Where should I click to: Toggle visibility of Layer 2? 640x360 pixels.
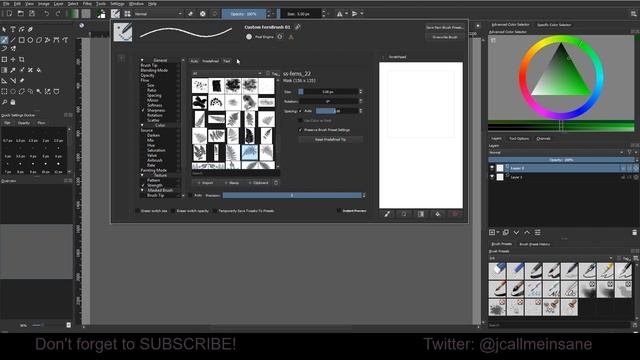coord(492,168)
